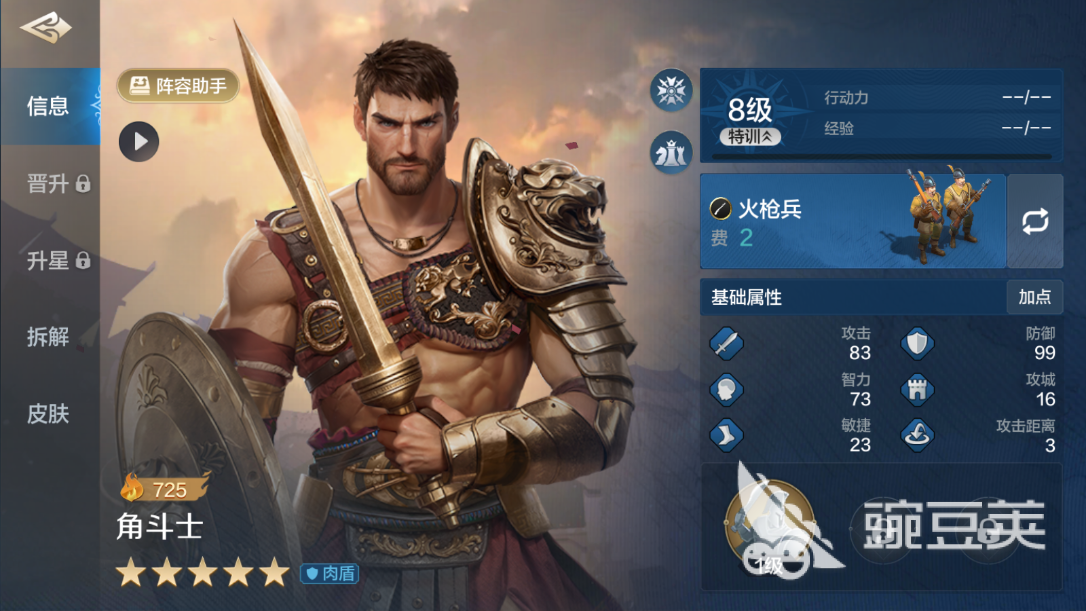Click the sword attack stat icon
The image size is (1086, 611).
pyautogui.click(x=726, y=344)
